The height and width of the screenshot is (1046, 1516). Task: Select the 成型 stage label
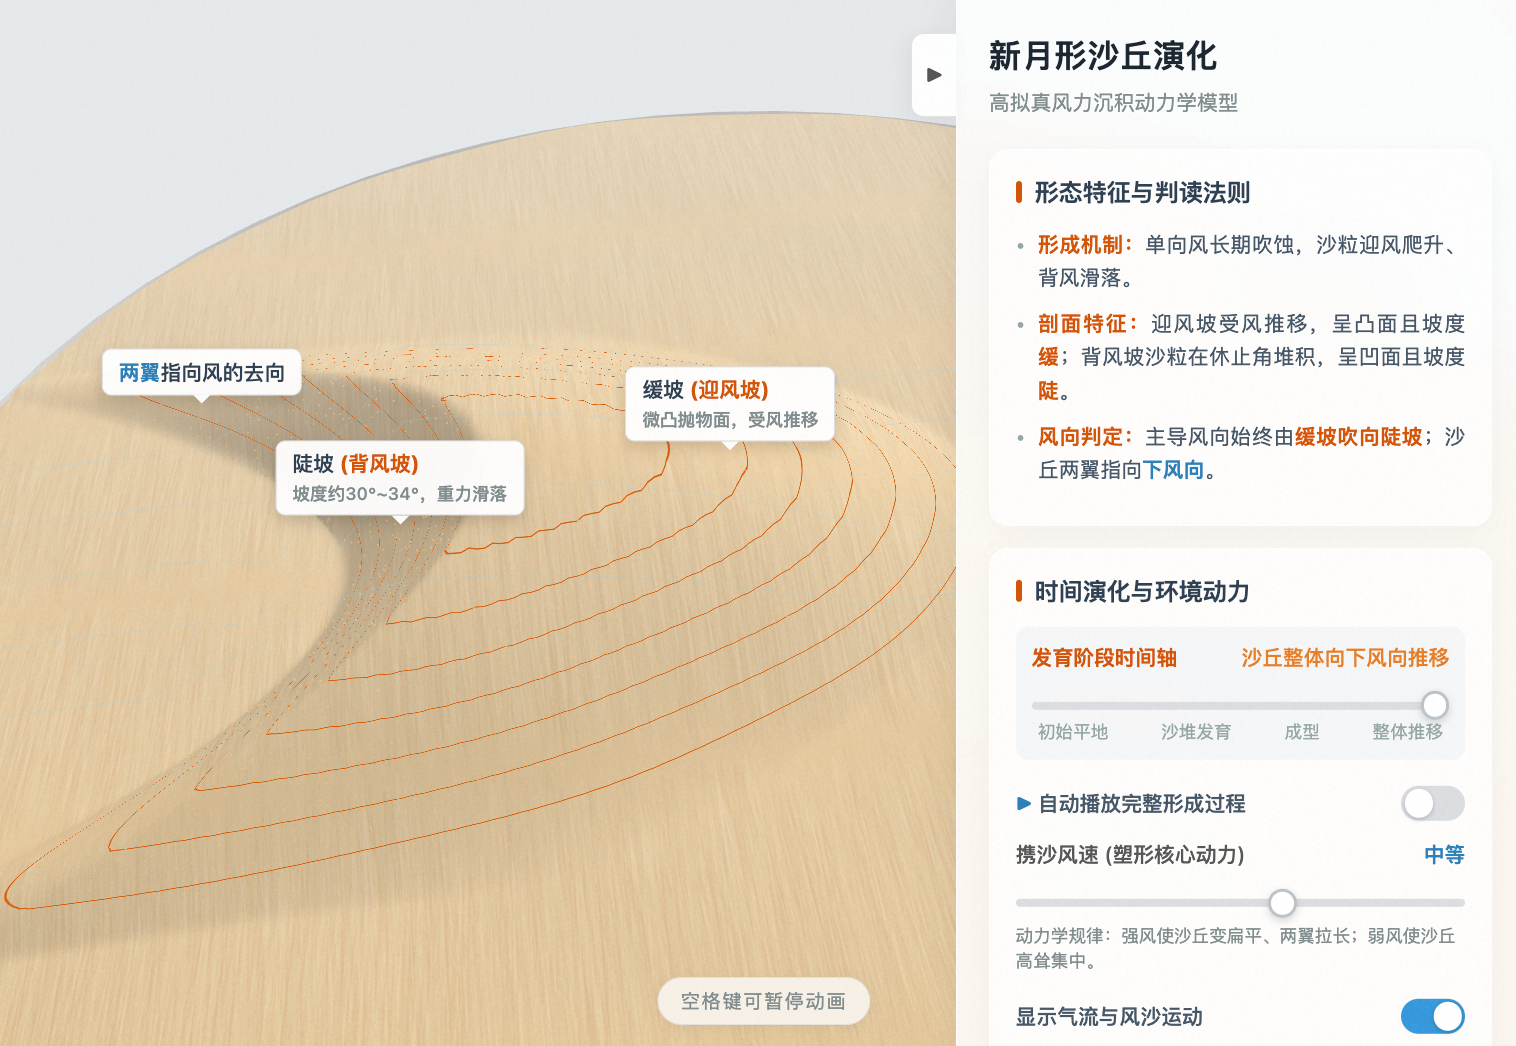[x=1302, y=732]
